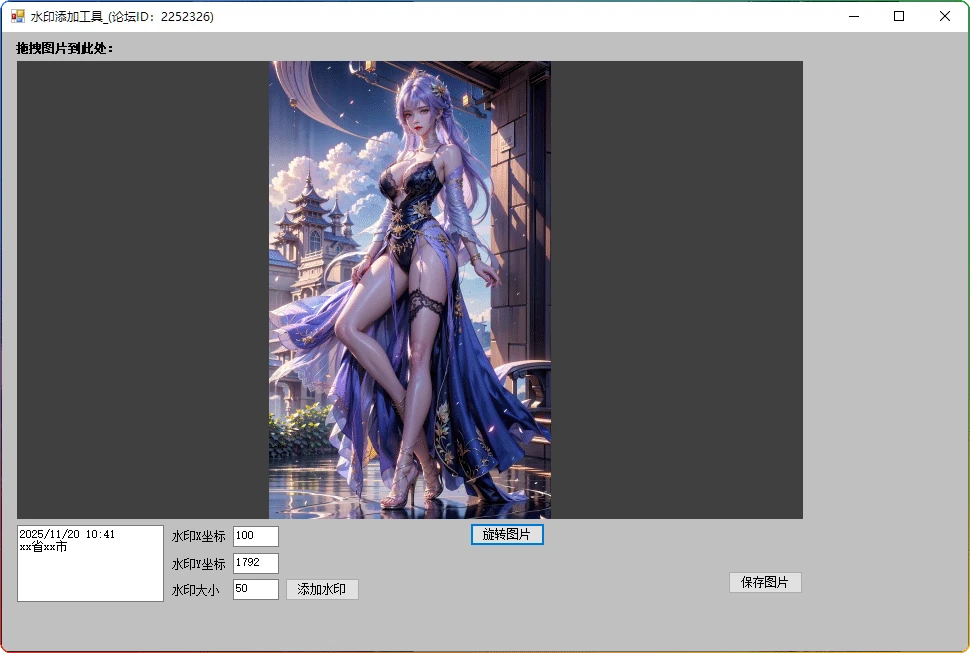Image resolution: width=970 pixels, height=653 pixels.
Task: Focus the 水印Y坐标 field showing 1792
Action: (x=255, y=564)
